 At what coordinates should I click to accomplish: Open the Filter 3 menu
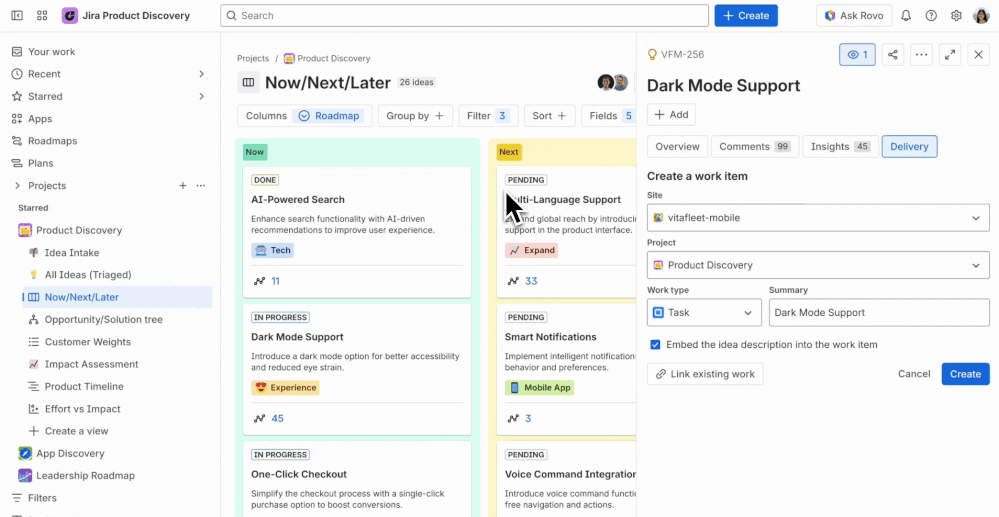489,116
